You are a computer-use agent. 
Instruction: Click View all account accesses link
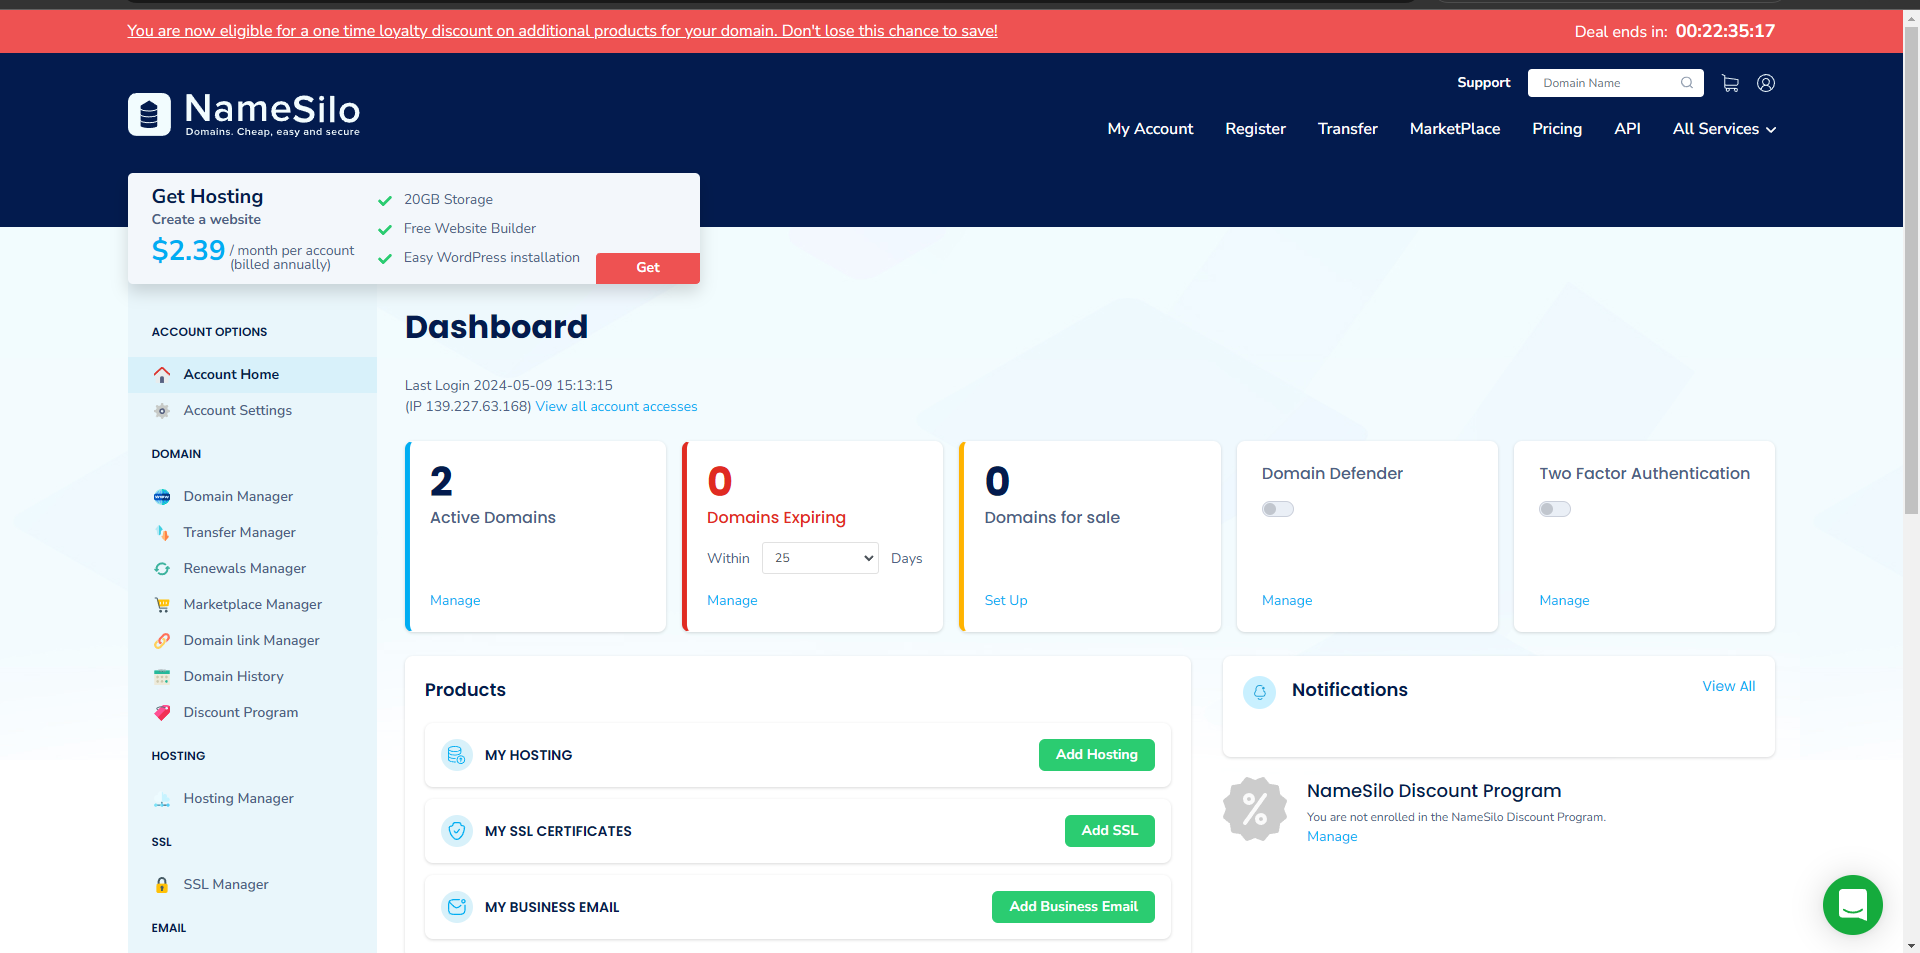(617, 407)
